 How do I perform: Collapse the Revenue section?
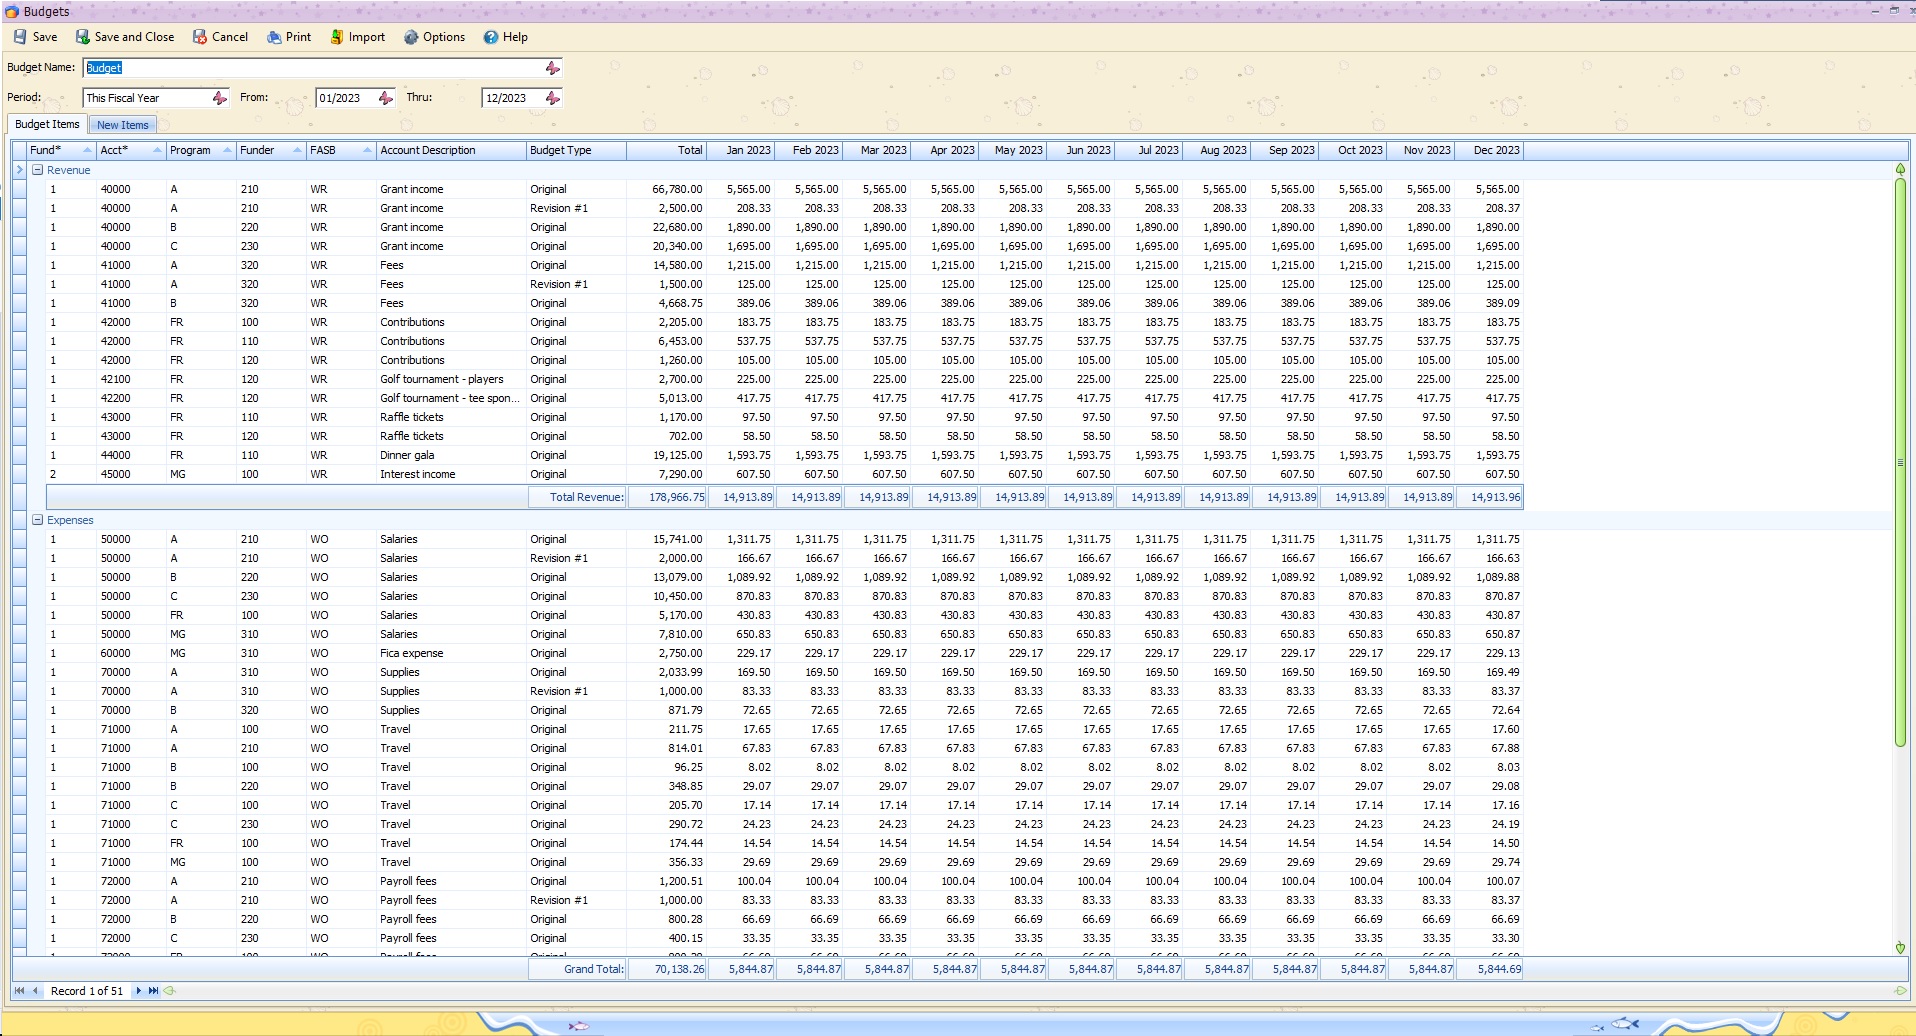click(37, 170)
